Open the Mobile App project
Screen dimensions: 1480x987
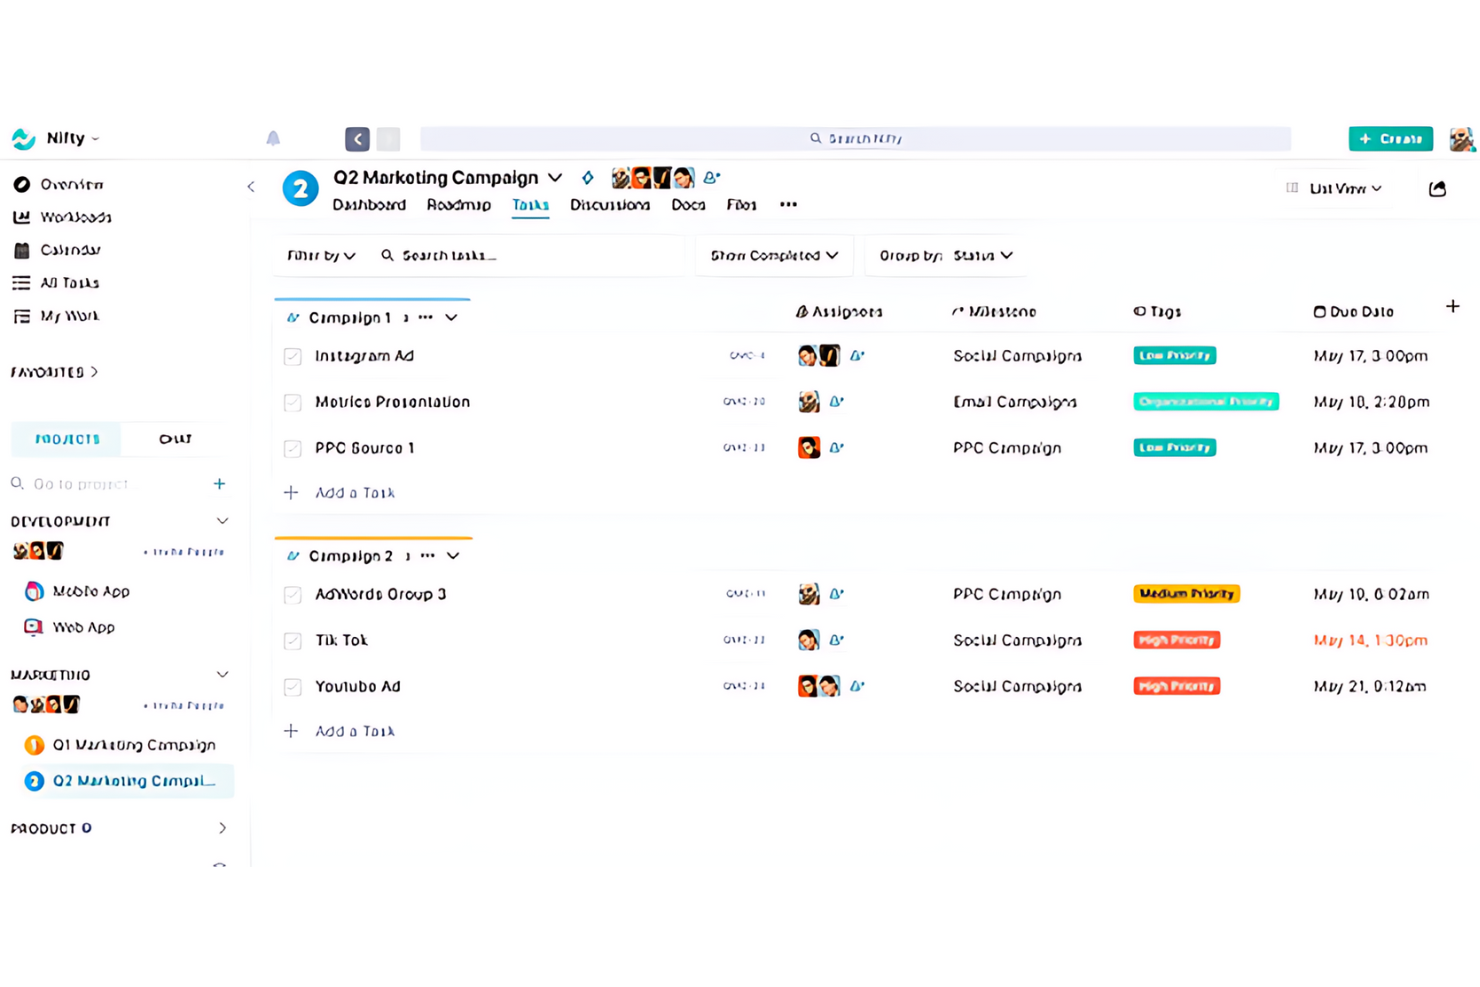(x=77, y=591)
